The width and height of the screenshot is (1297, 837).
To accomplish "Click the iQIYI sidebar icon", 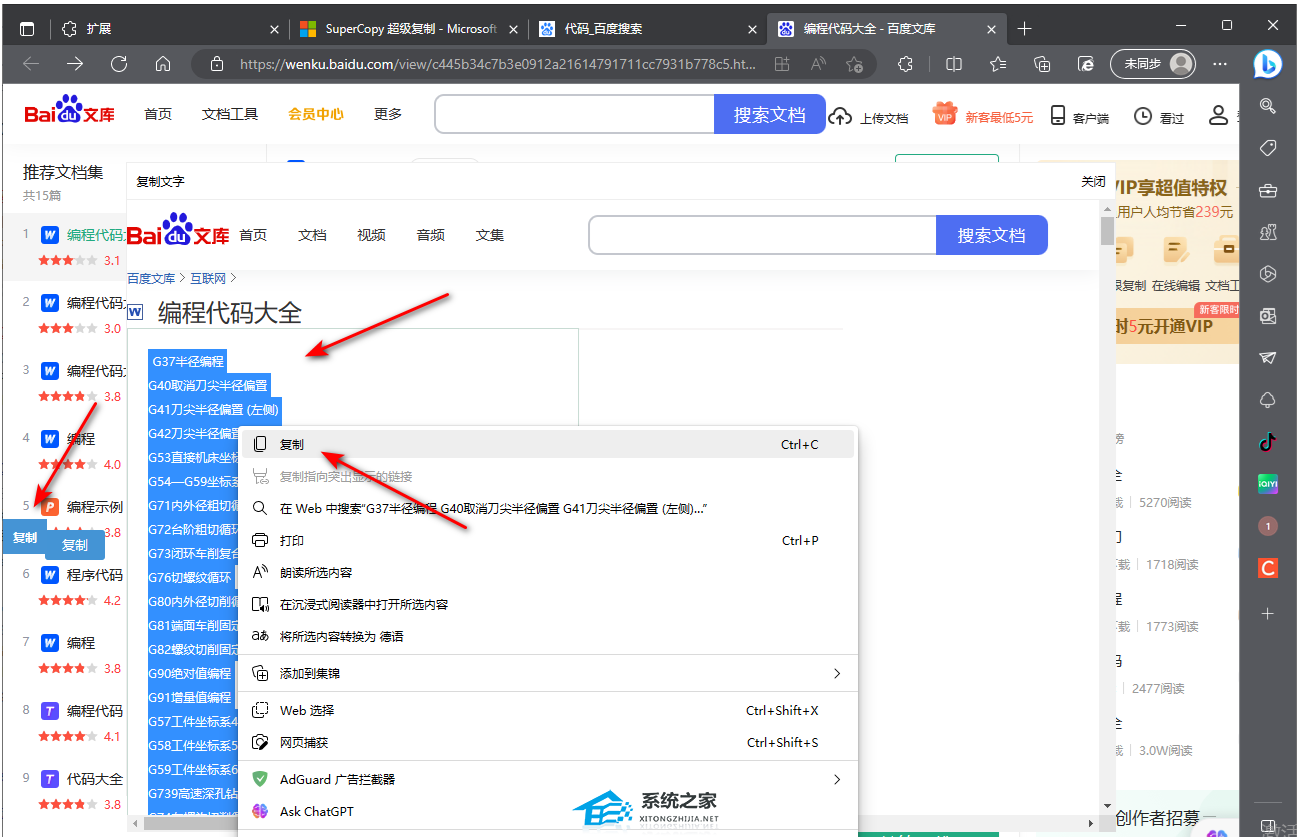I will (x=1268, y=484).
